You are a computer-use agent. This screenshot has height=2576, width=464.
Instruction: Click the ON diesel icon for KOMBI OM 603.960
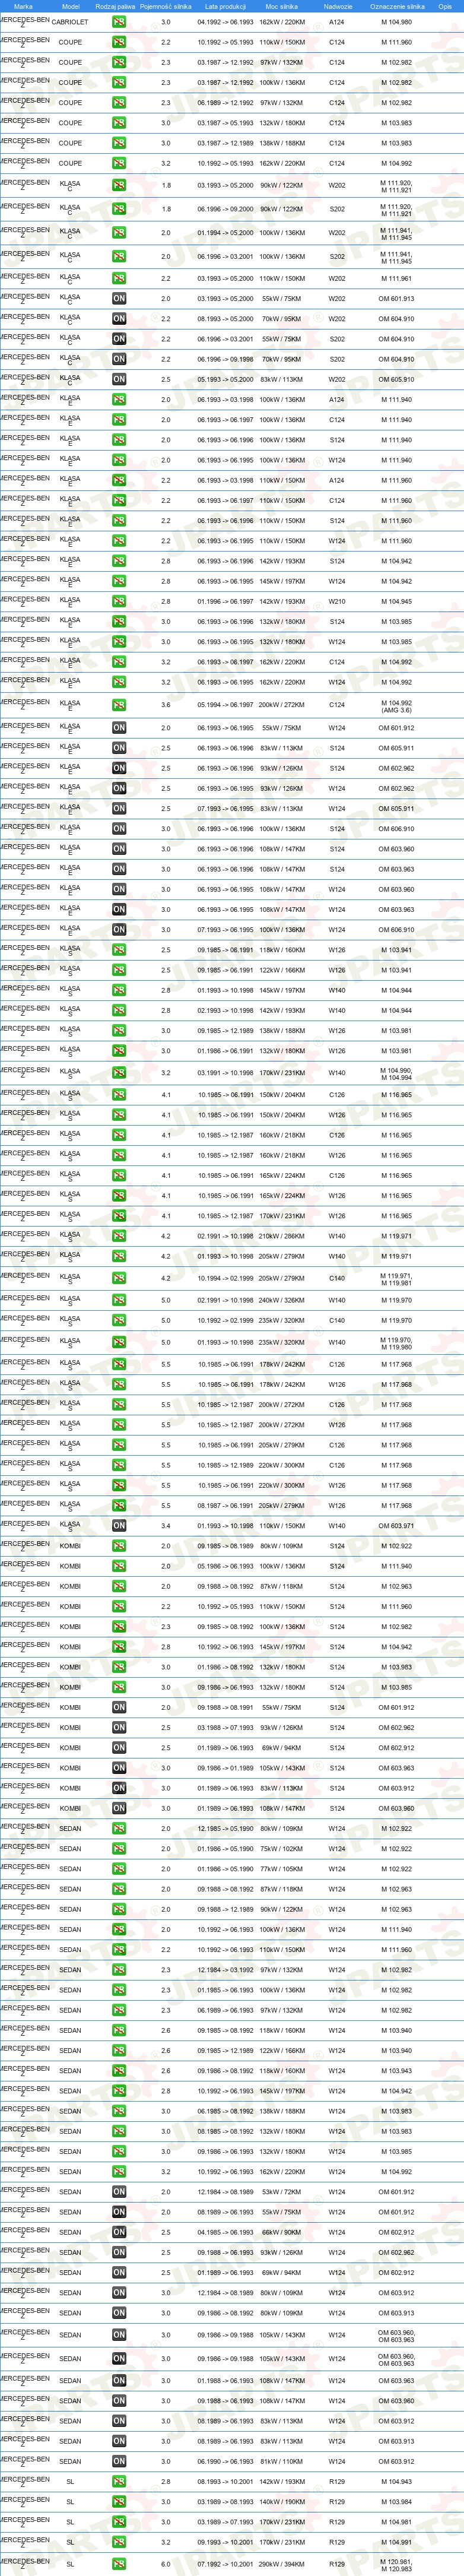119,1808
